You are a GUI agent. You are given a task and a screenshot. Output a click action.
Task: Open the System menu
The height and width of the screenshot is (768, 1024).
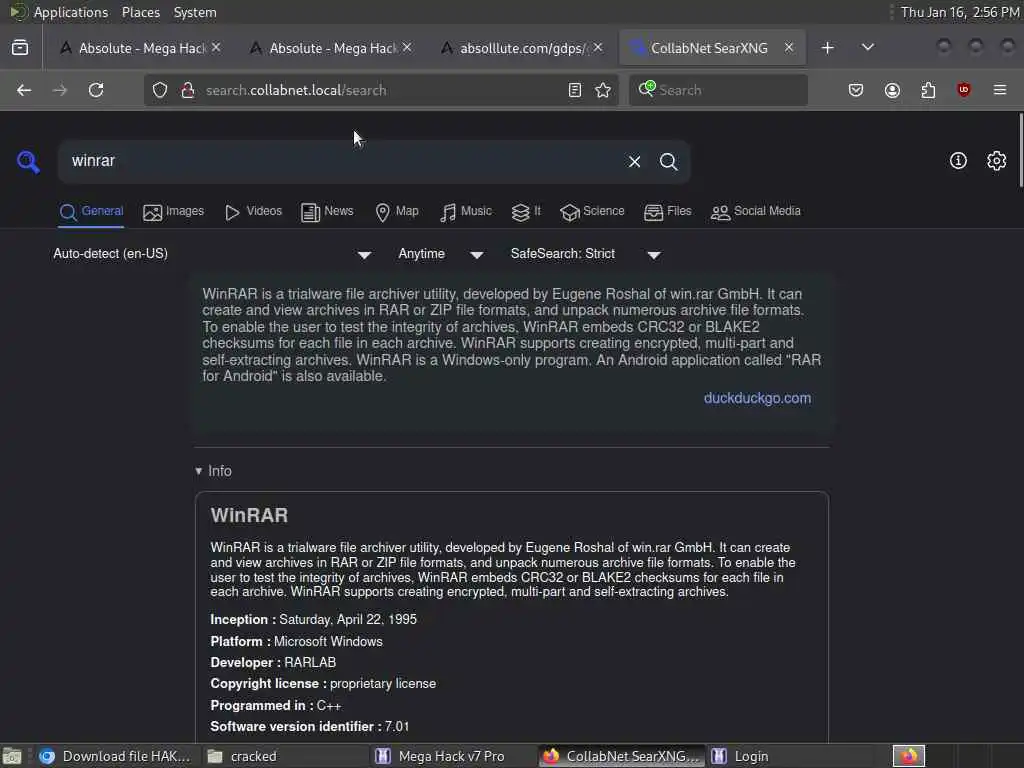(x=195, y=12)
